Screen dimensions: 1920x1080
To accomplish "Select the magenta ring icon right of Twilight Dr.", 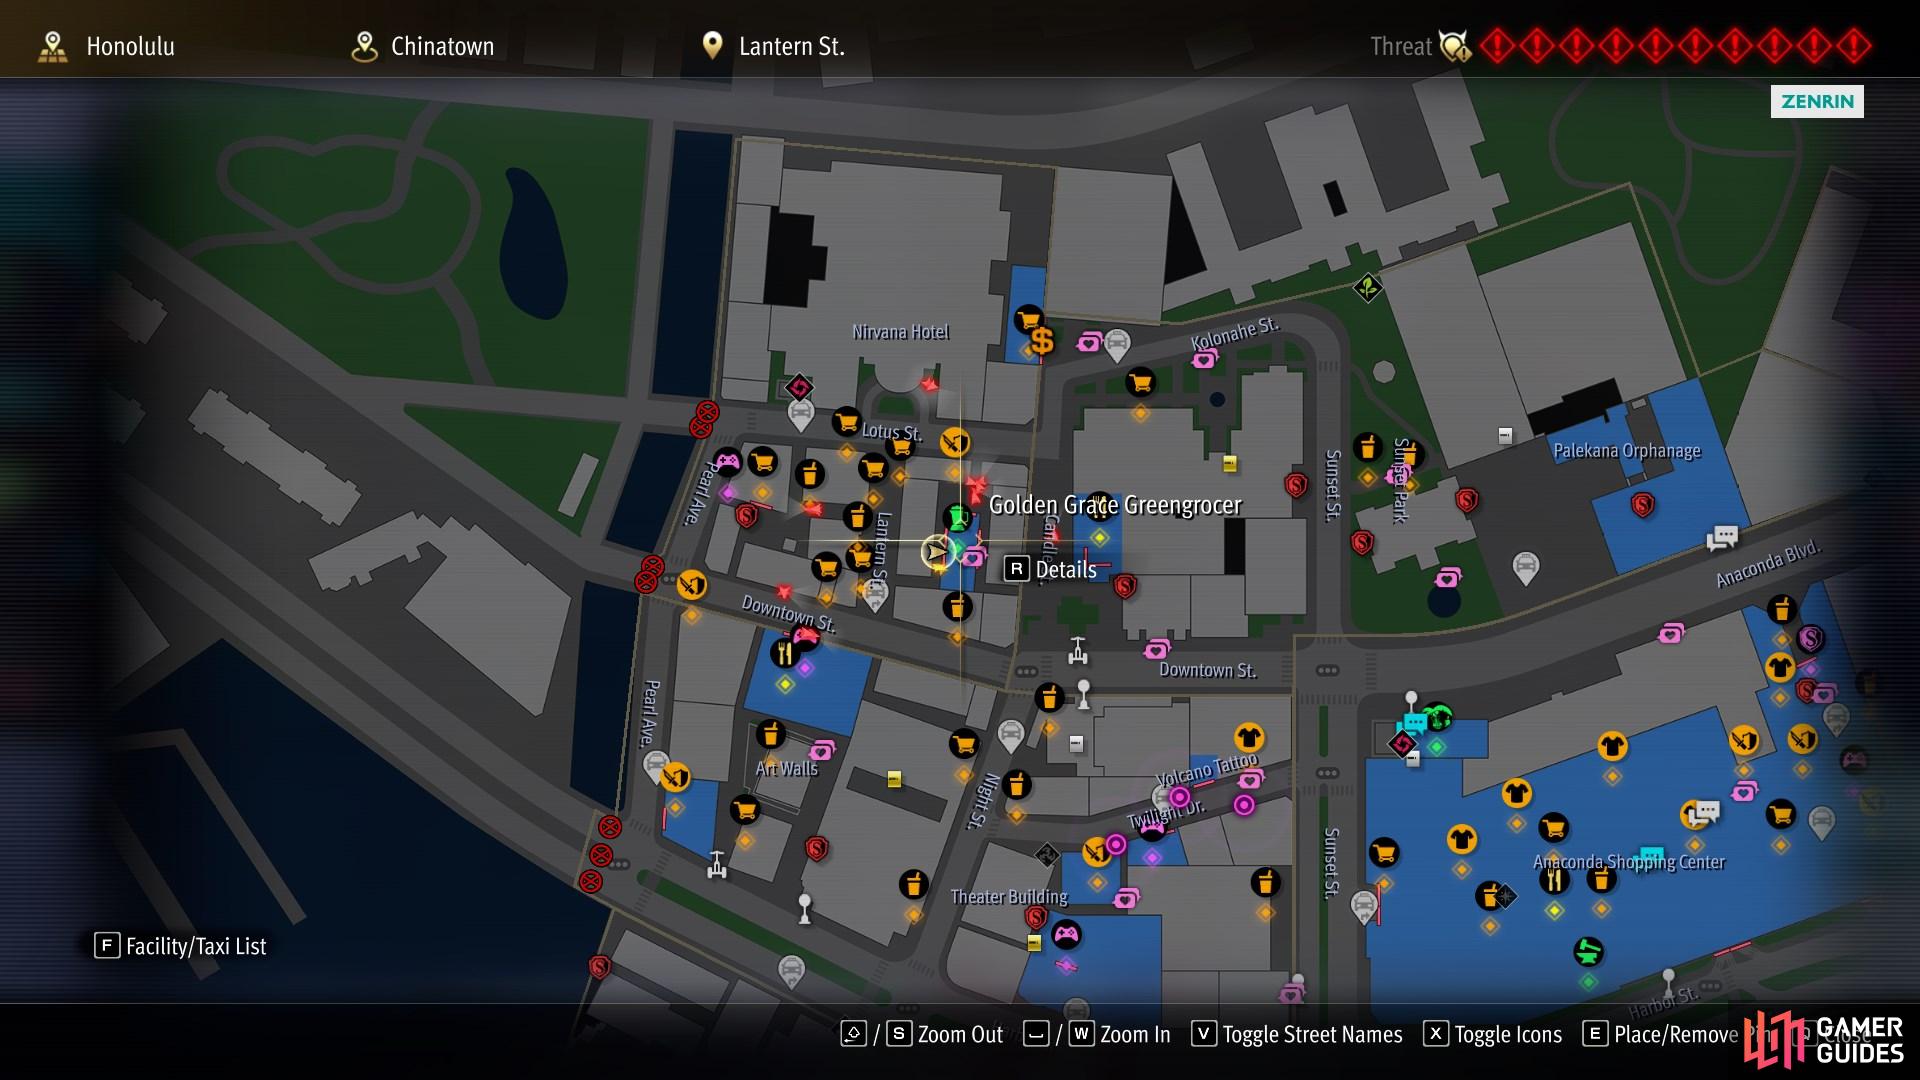I will coord(1244,805).
